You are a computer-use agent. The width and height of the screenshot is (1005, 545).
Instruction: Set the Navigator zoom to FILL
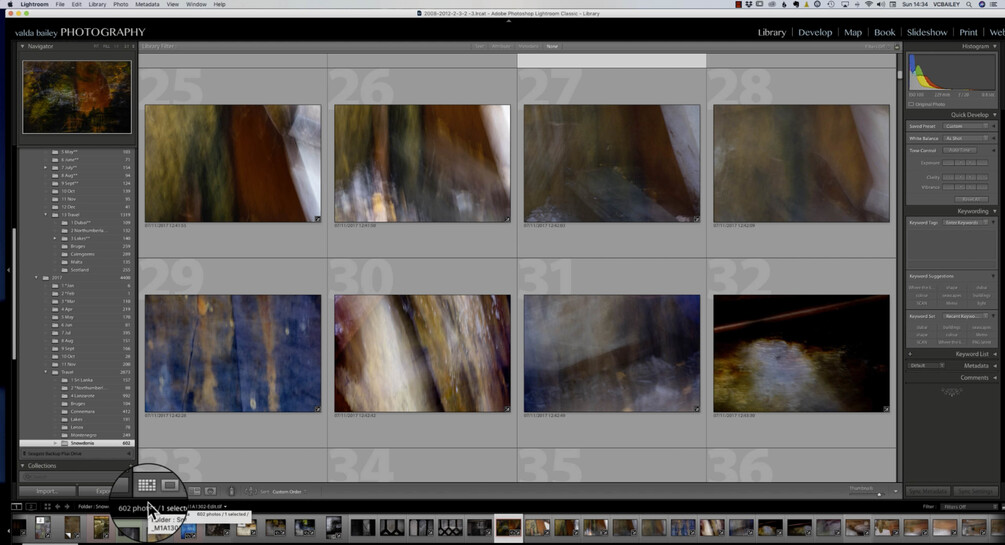[106, 46]
